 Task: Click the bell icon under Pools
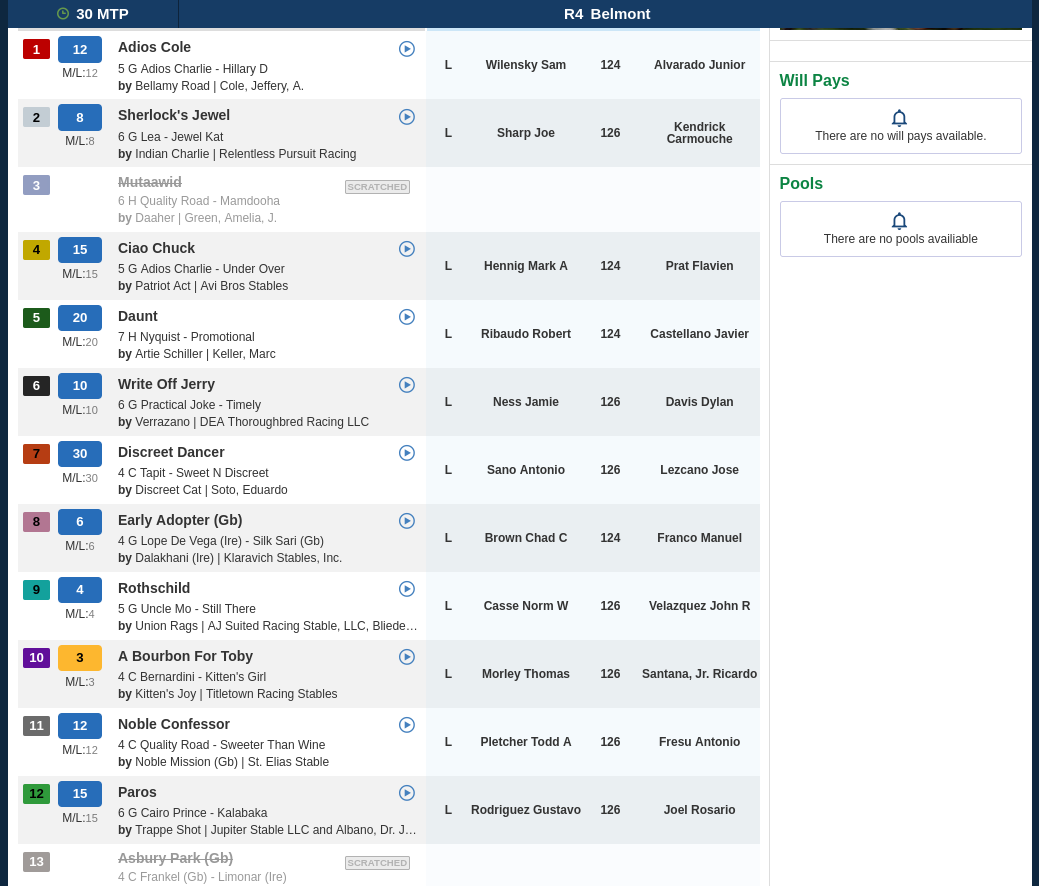coord(899,221)
